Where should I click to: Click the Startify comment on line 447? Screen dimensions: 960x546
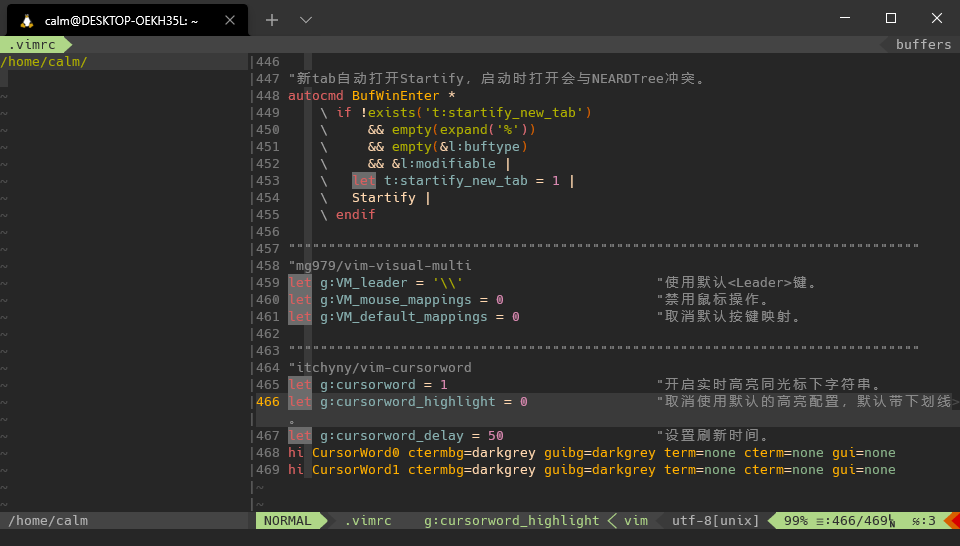click(497, 78)
